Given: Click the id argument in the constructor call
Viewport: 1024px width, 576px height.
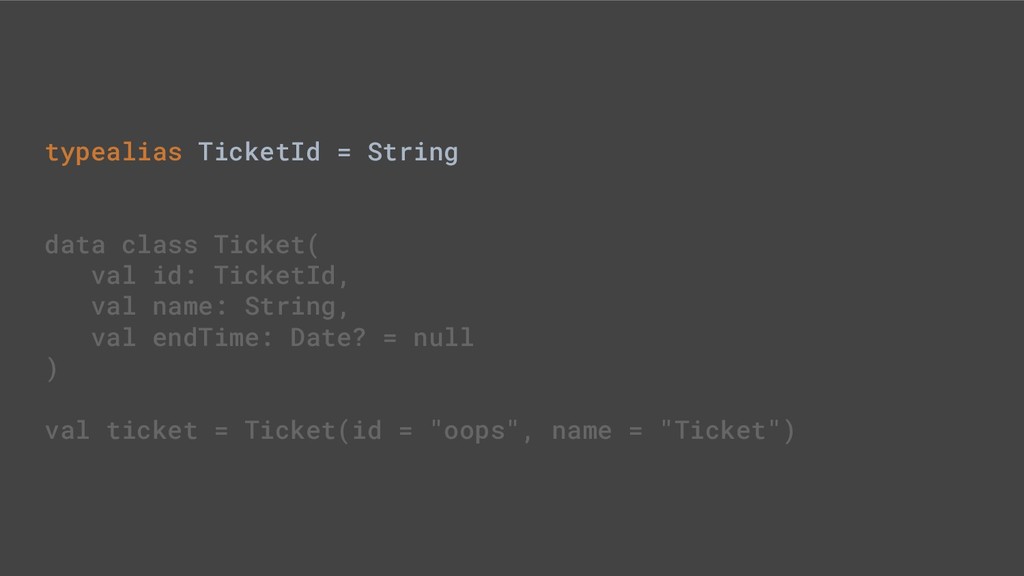Looking at the screenshot, I should point(366,431).
